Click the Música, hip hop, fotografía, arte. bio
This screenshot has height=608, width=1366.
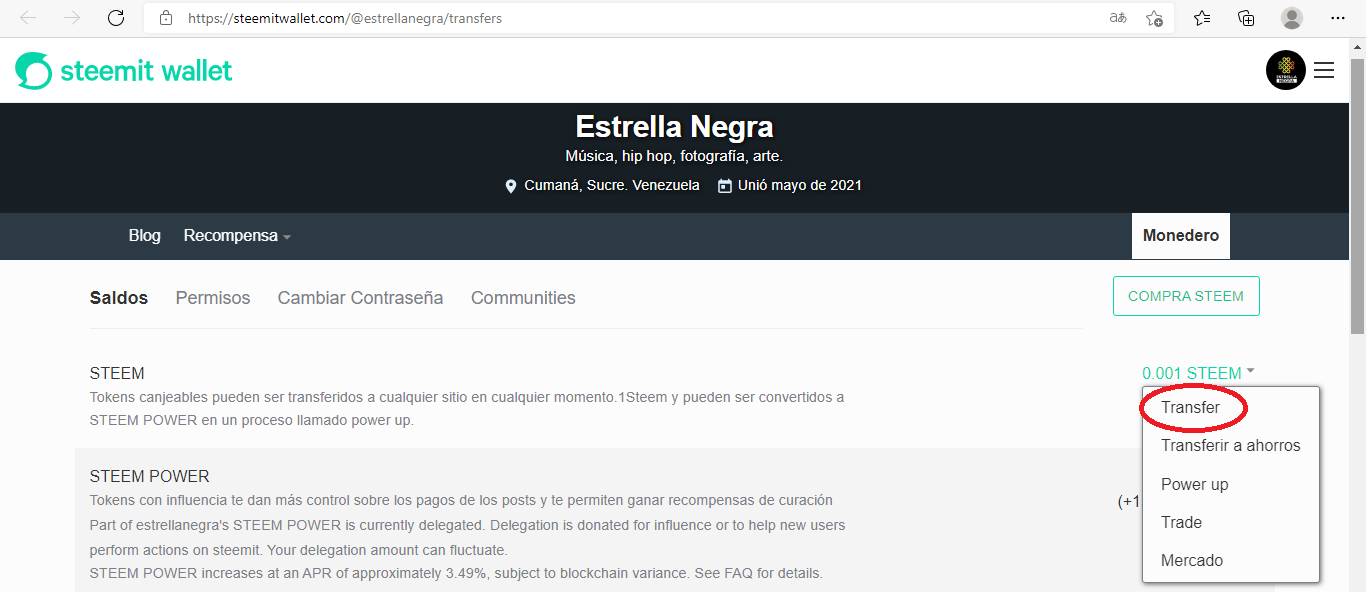click(x=674, y=156)
